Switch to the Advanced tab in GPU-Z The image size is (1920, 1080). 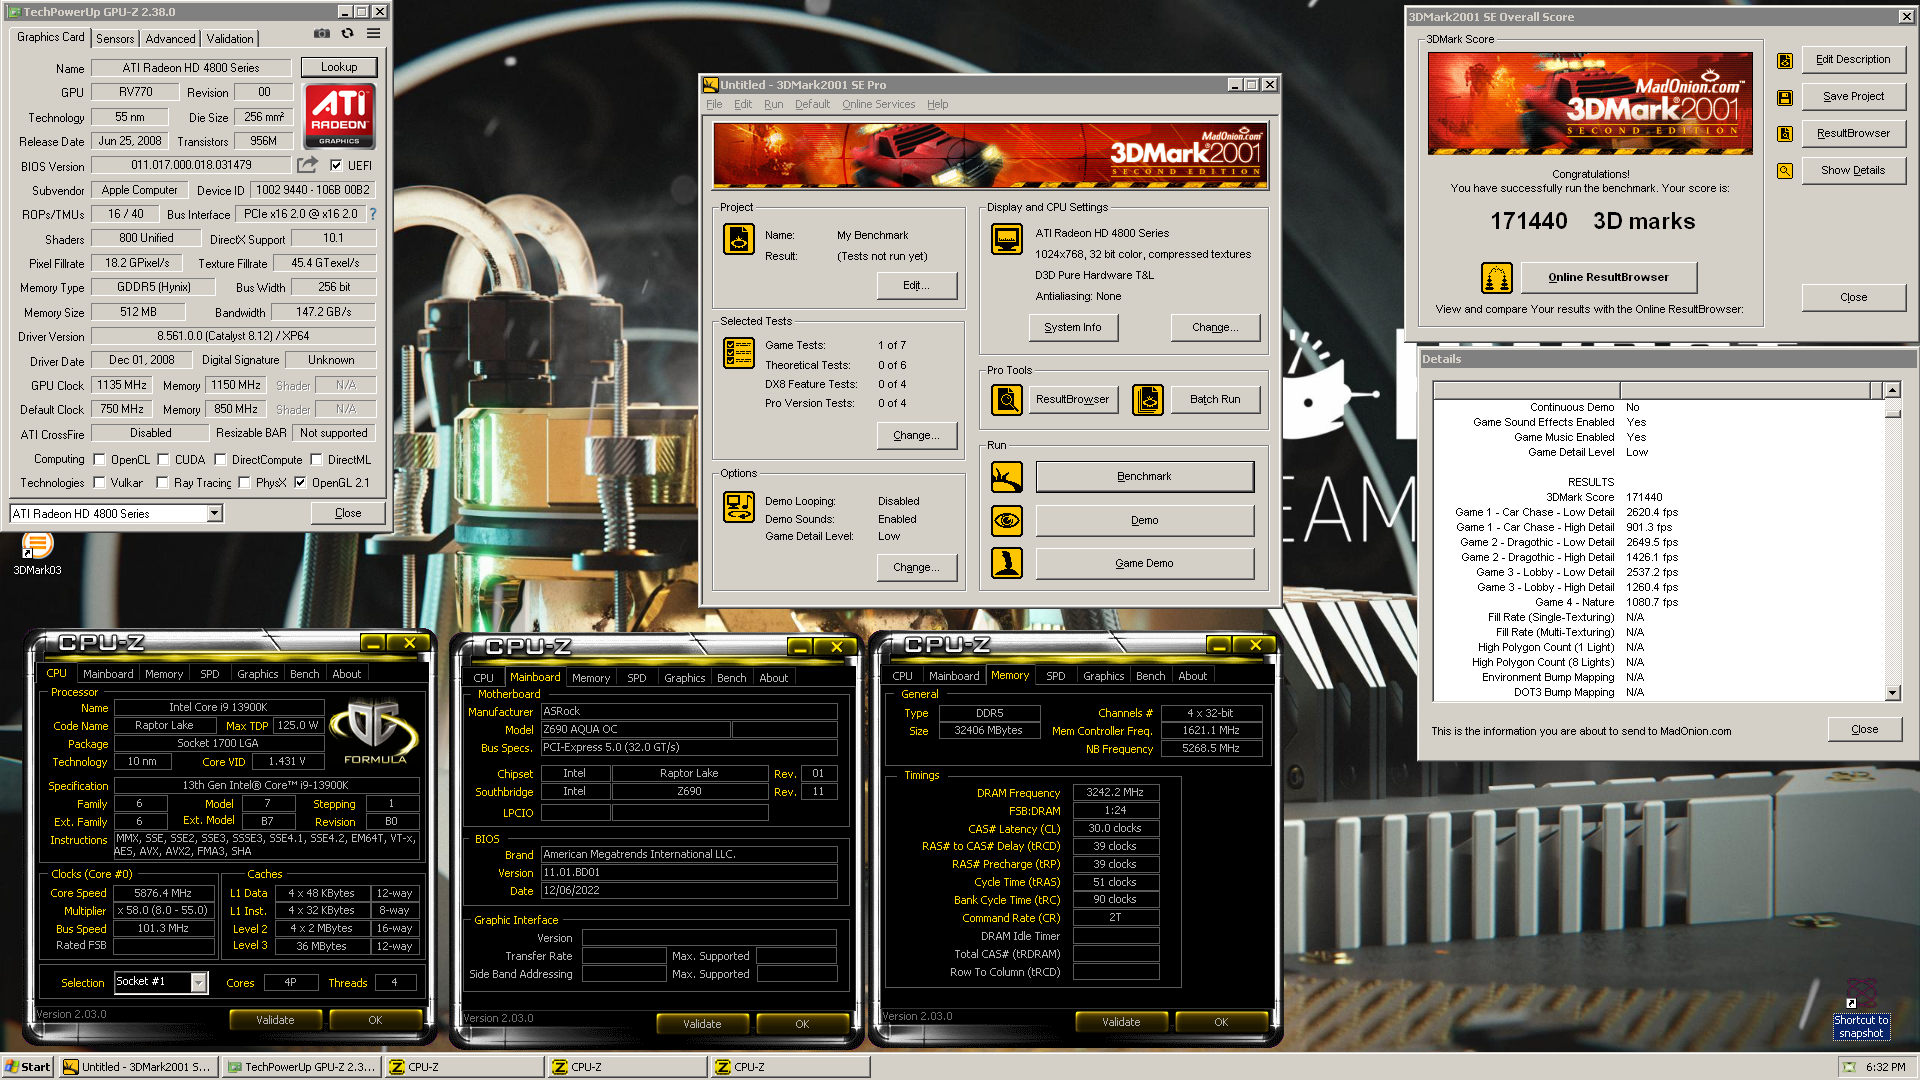170,39
